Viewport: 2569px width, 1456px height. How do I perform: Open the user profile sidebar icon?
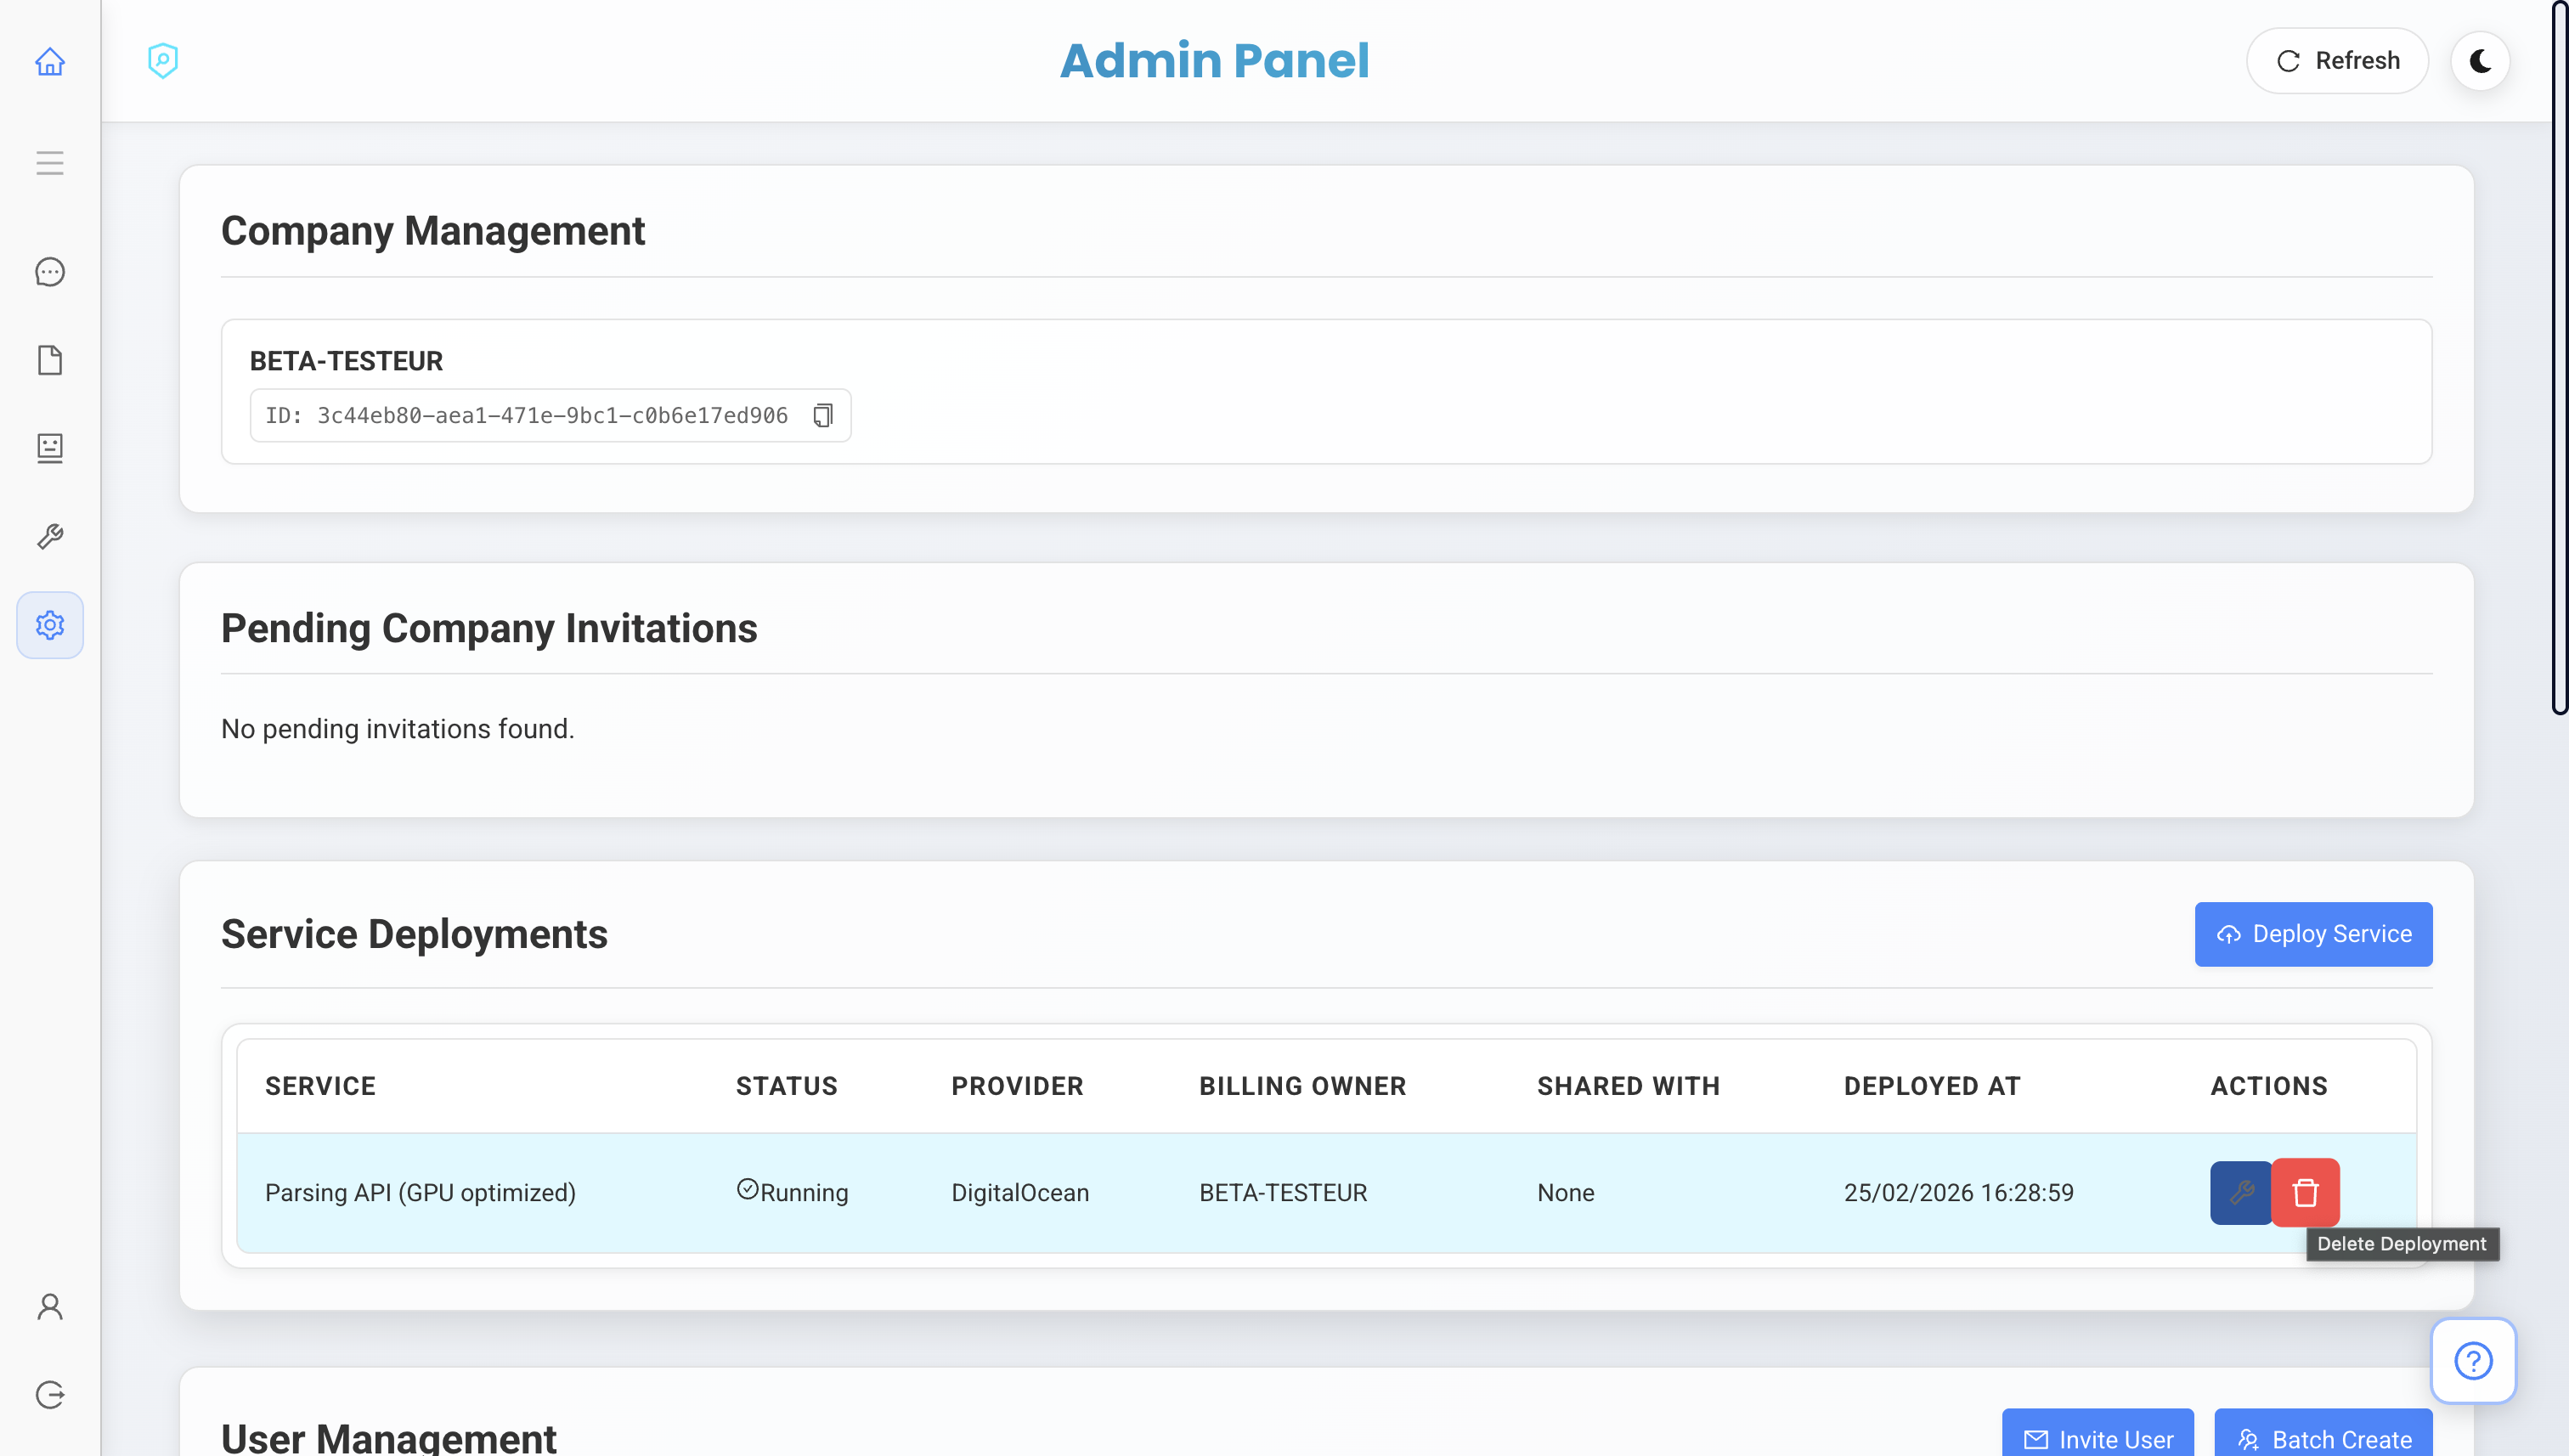[50, 1307]
